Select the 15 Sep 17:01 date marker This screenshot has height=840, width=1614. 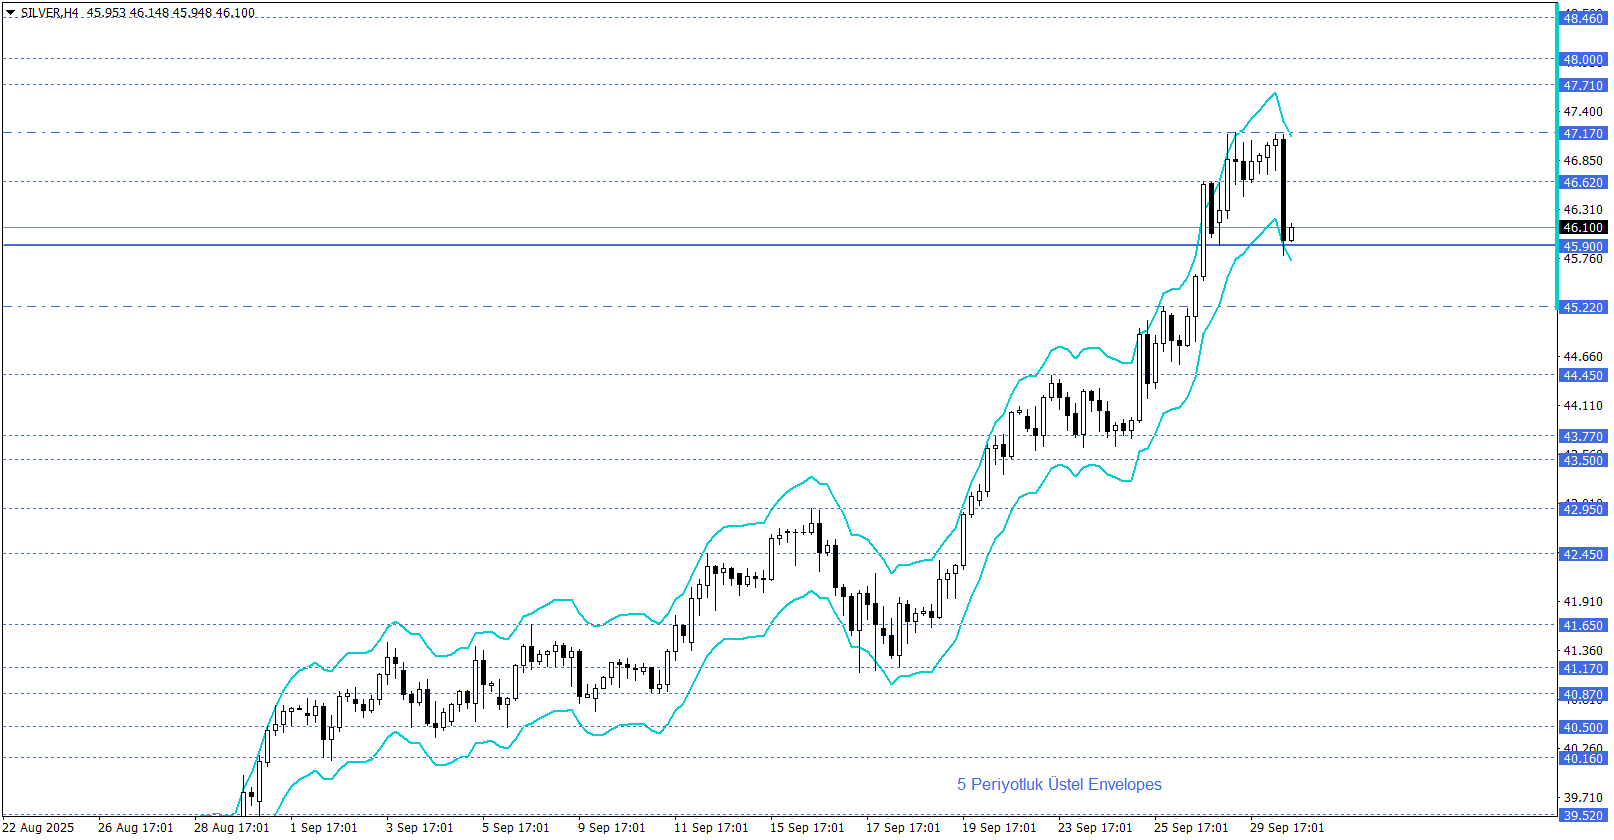point(807,828)
